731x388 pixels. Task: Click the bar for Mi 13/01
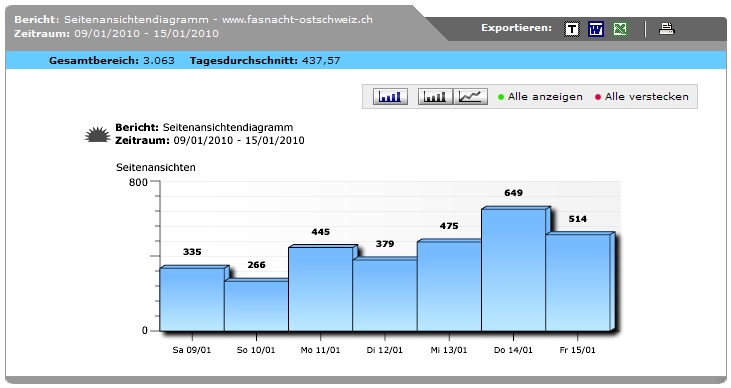(449, 286)
